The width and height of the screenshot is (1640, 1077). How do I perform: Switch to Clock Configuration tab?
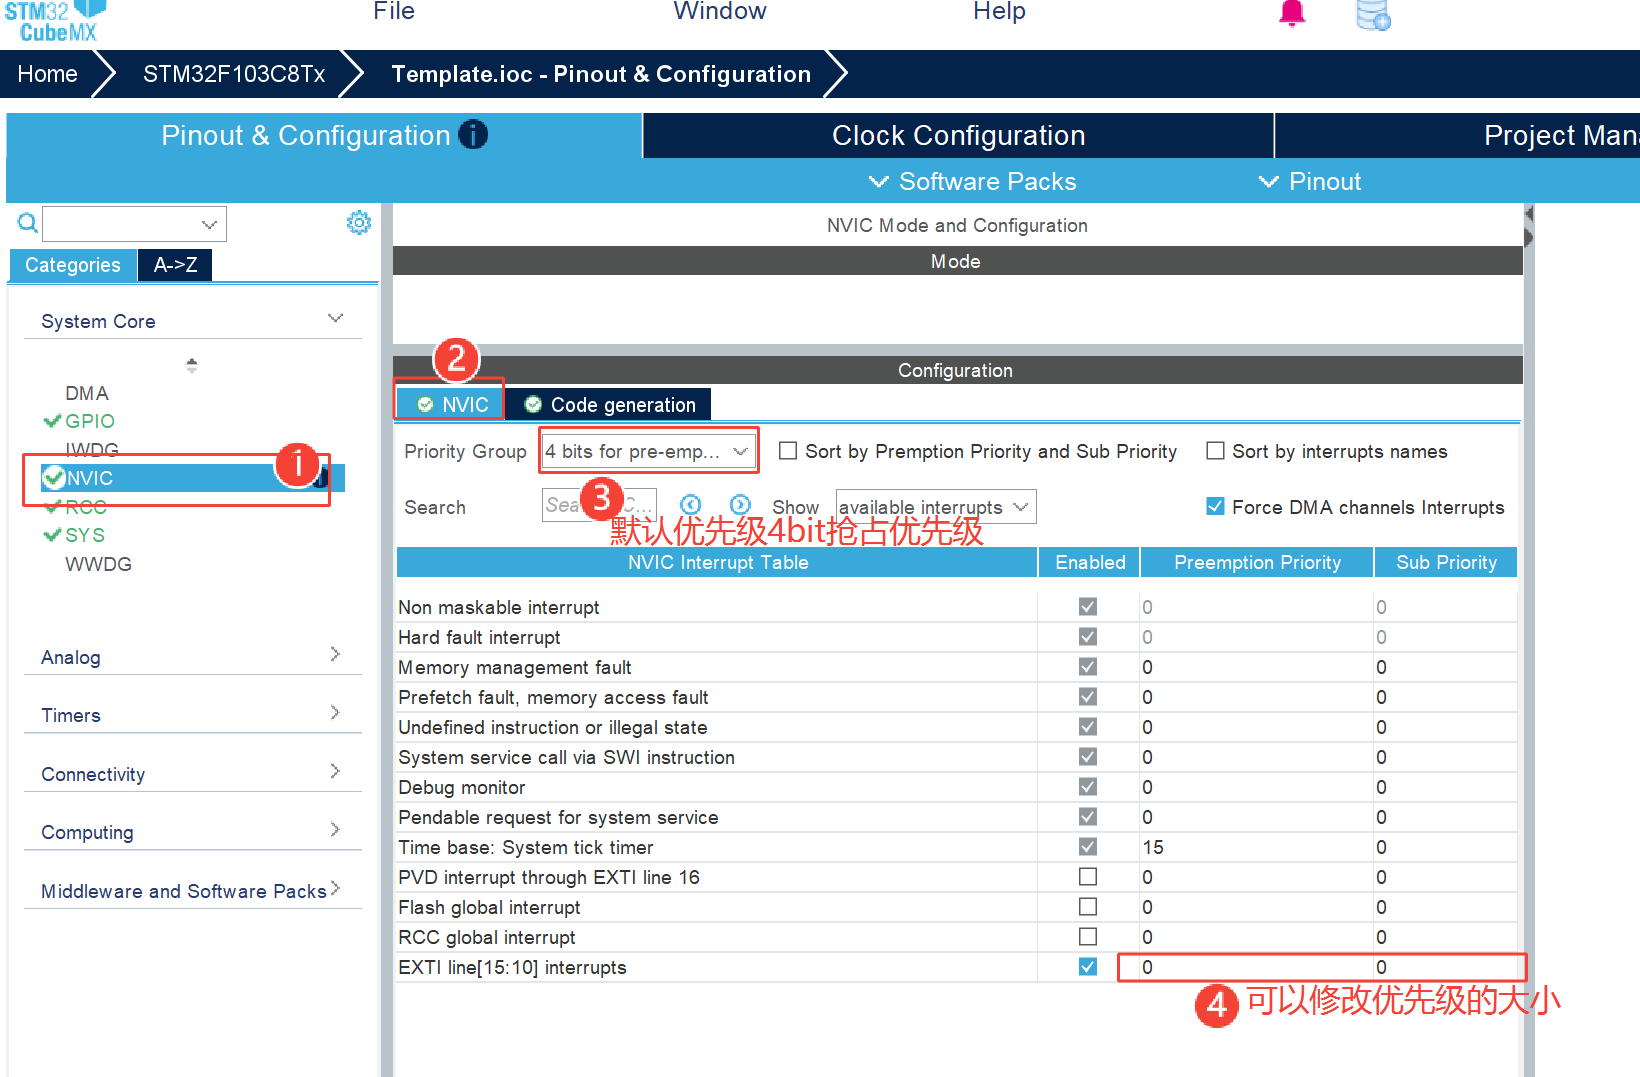point(958,135)
